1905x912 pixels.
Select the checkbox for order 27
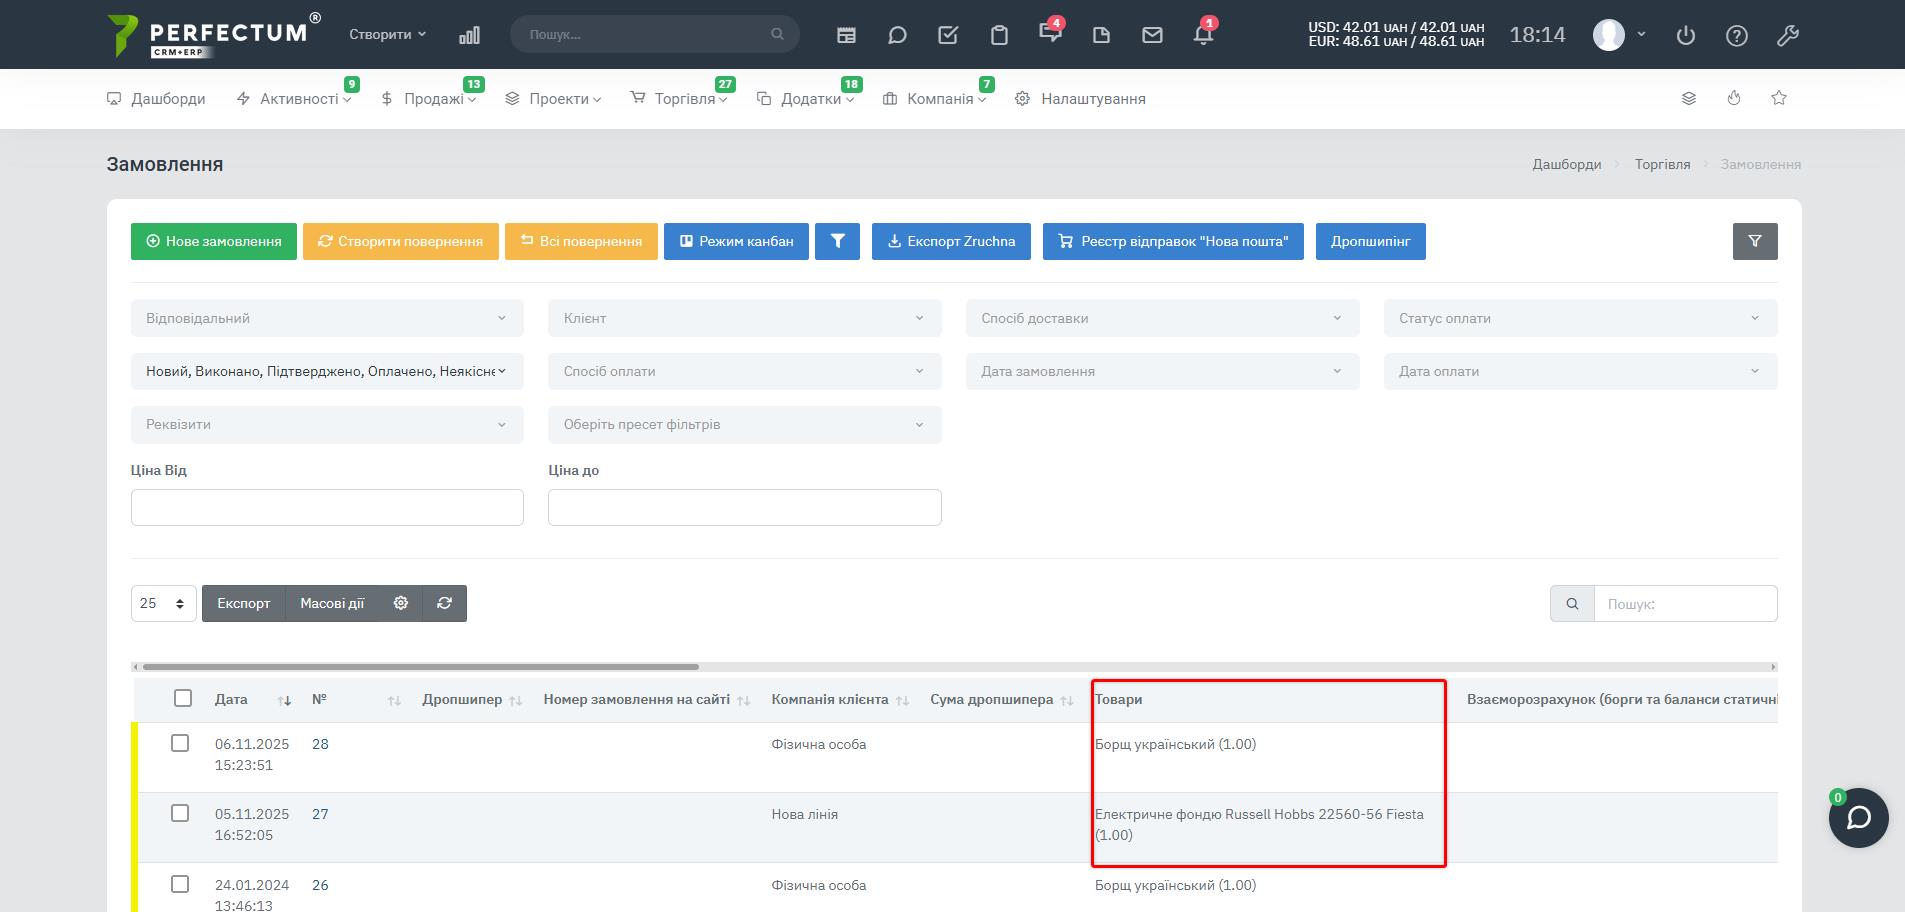click(180, 813)
